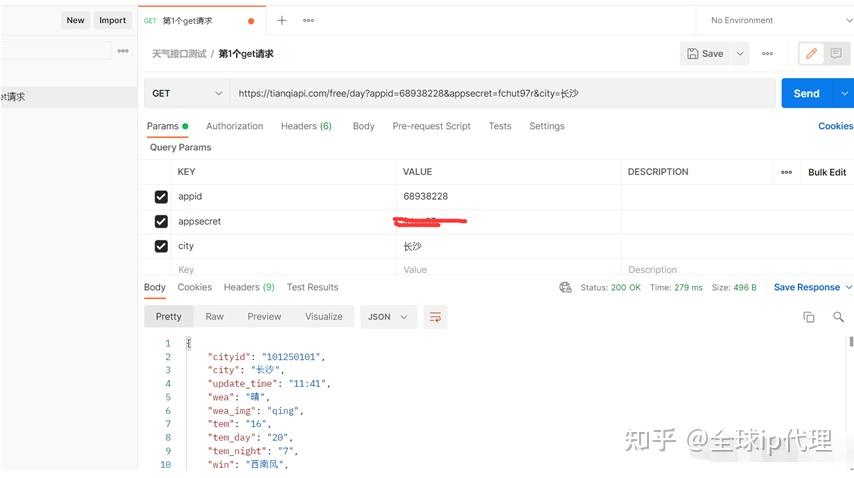This screenshot has height=478, width=854.
Task: Expand the Save button dropdown arrow
Action: (740, 54)
